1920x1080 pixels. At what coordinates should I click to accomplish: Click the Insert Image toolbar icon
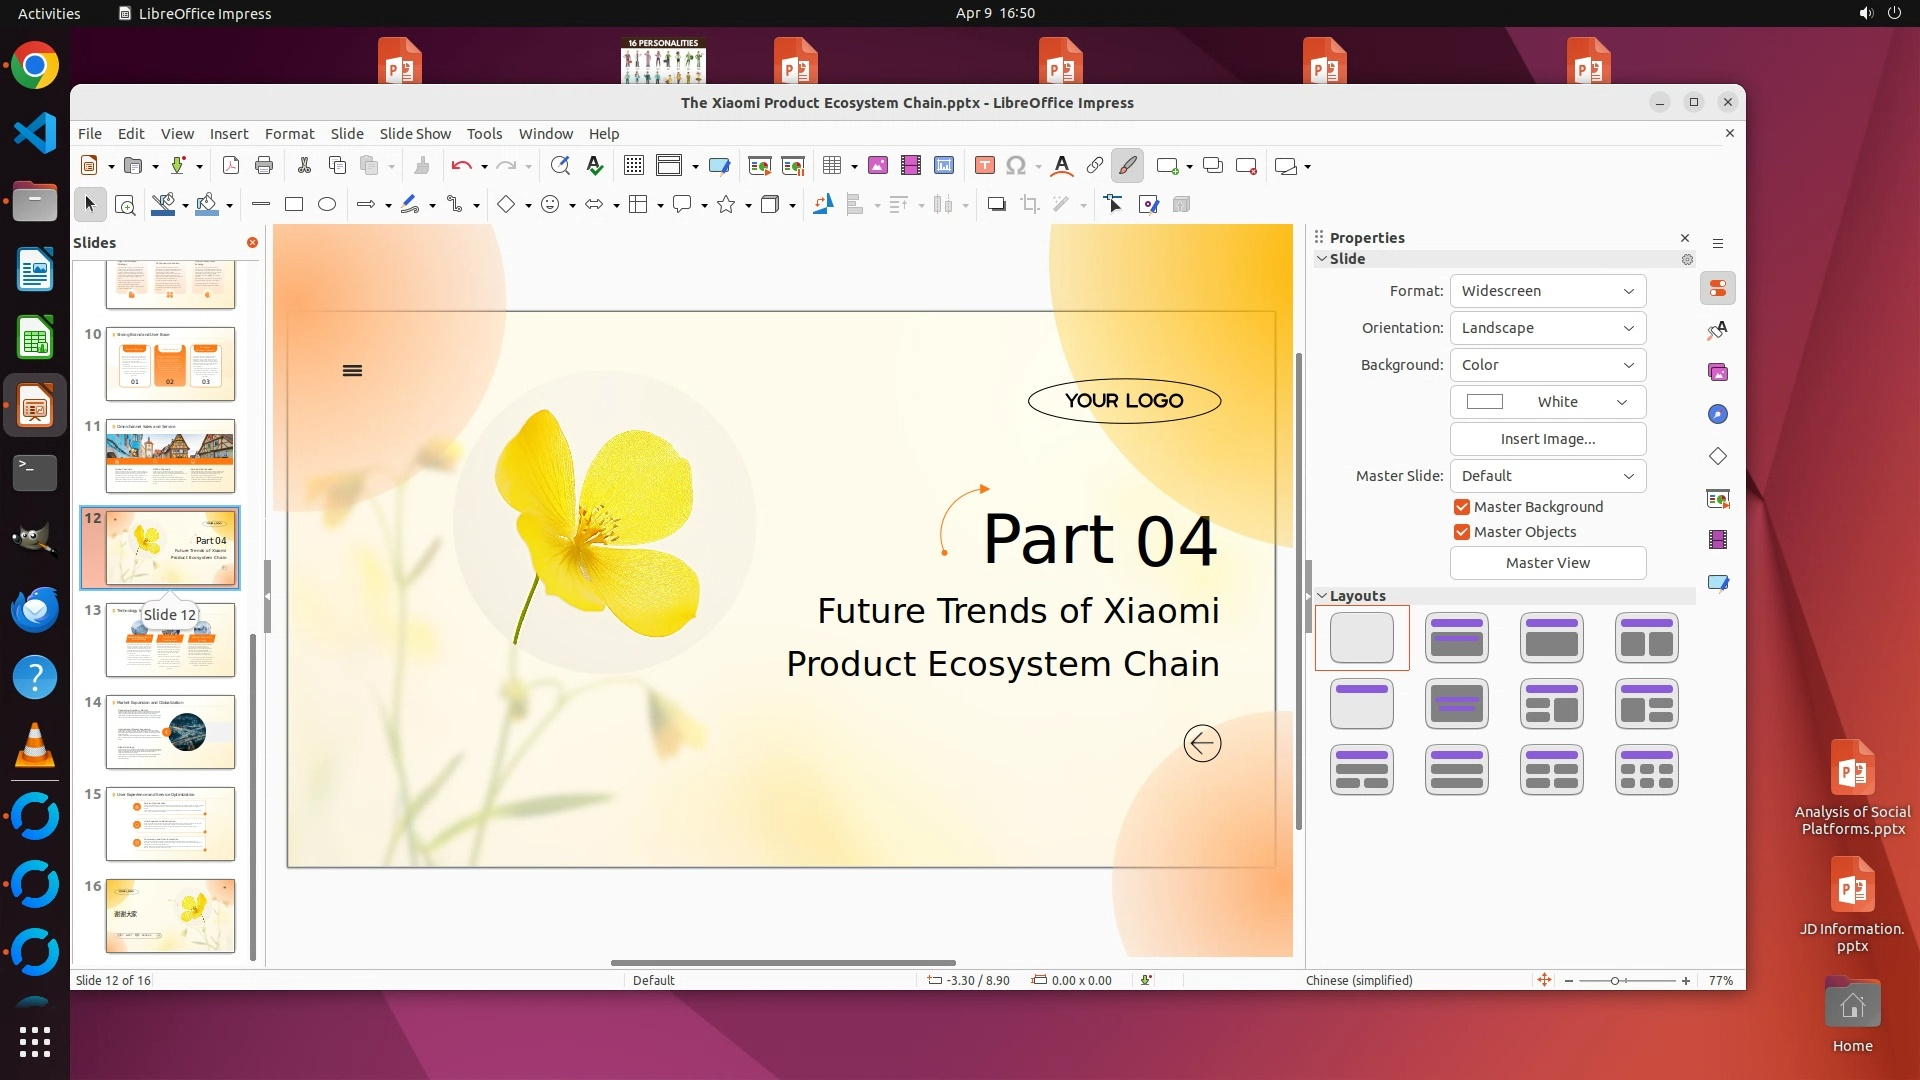(x=878, y=166)
